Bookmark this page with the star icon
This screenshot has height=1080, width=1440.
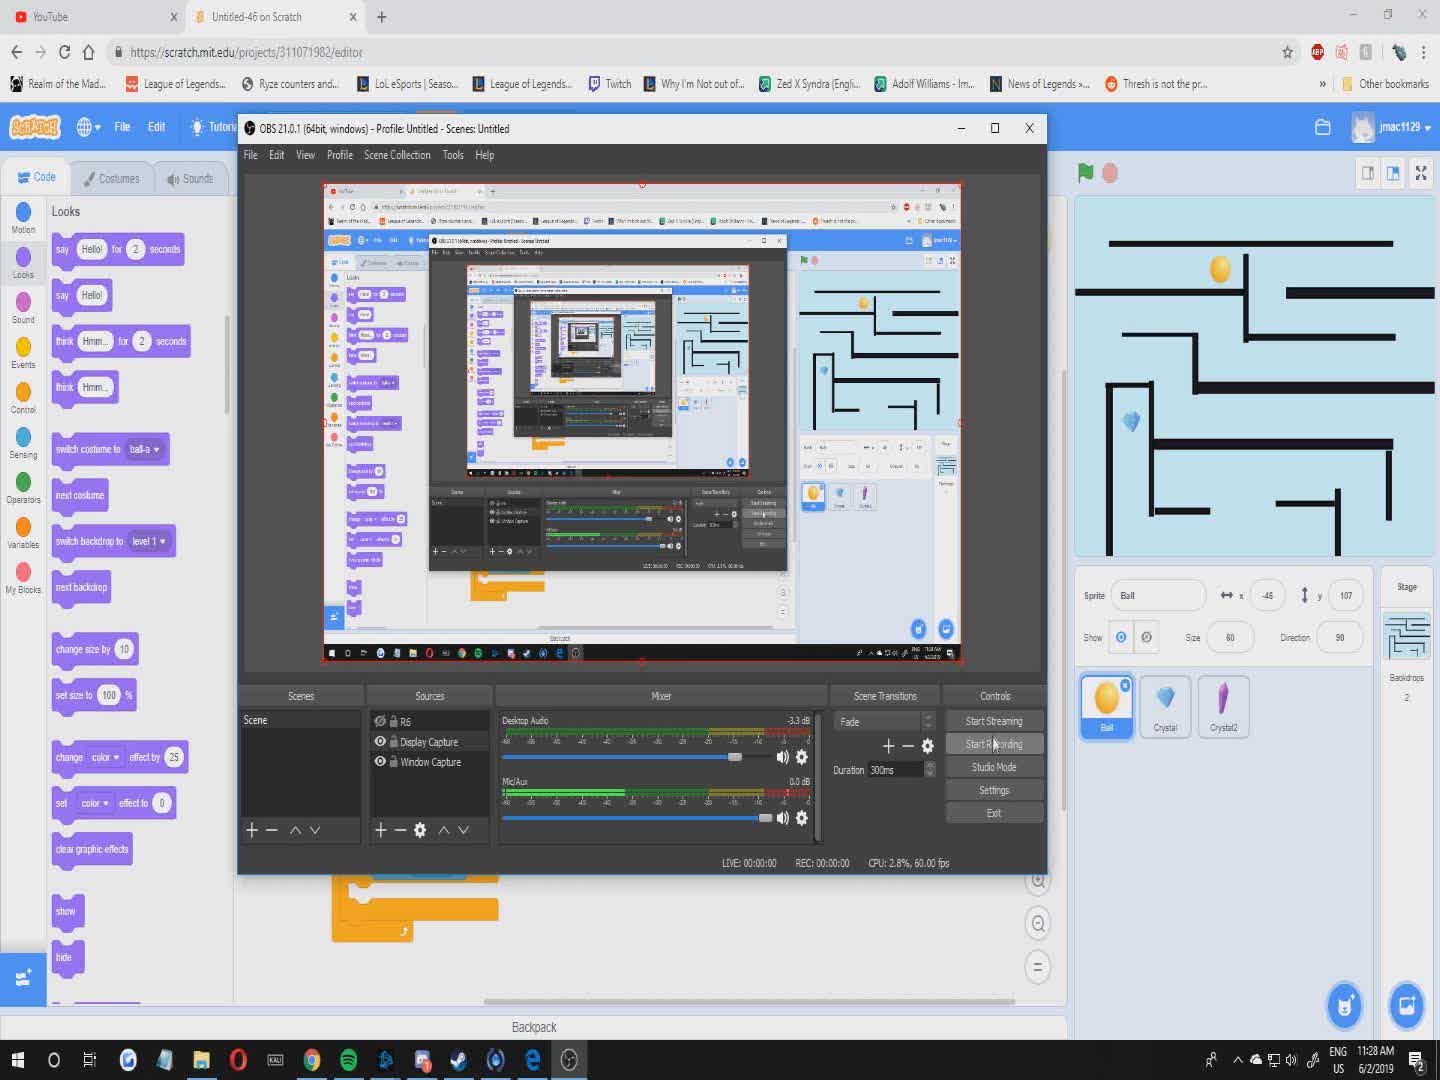click(x=1287, y=52)
